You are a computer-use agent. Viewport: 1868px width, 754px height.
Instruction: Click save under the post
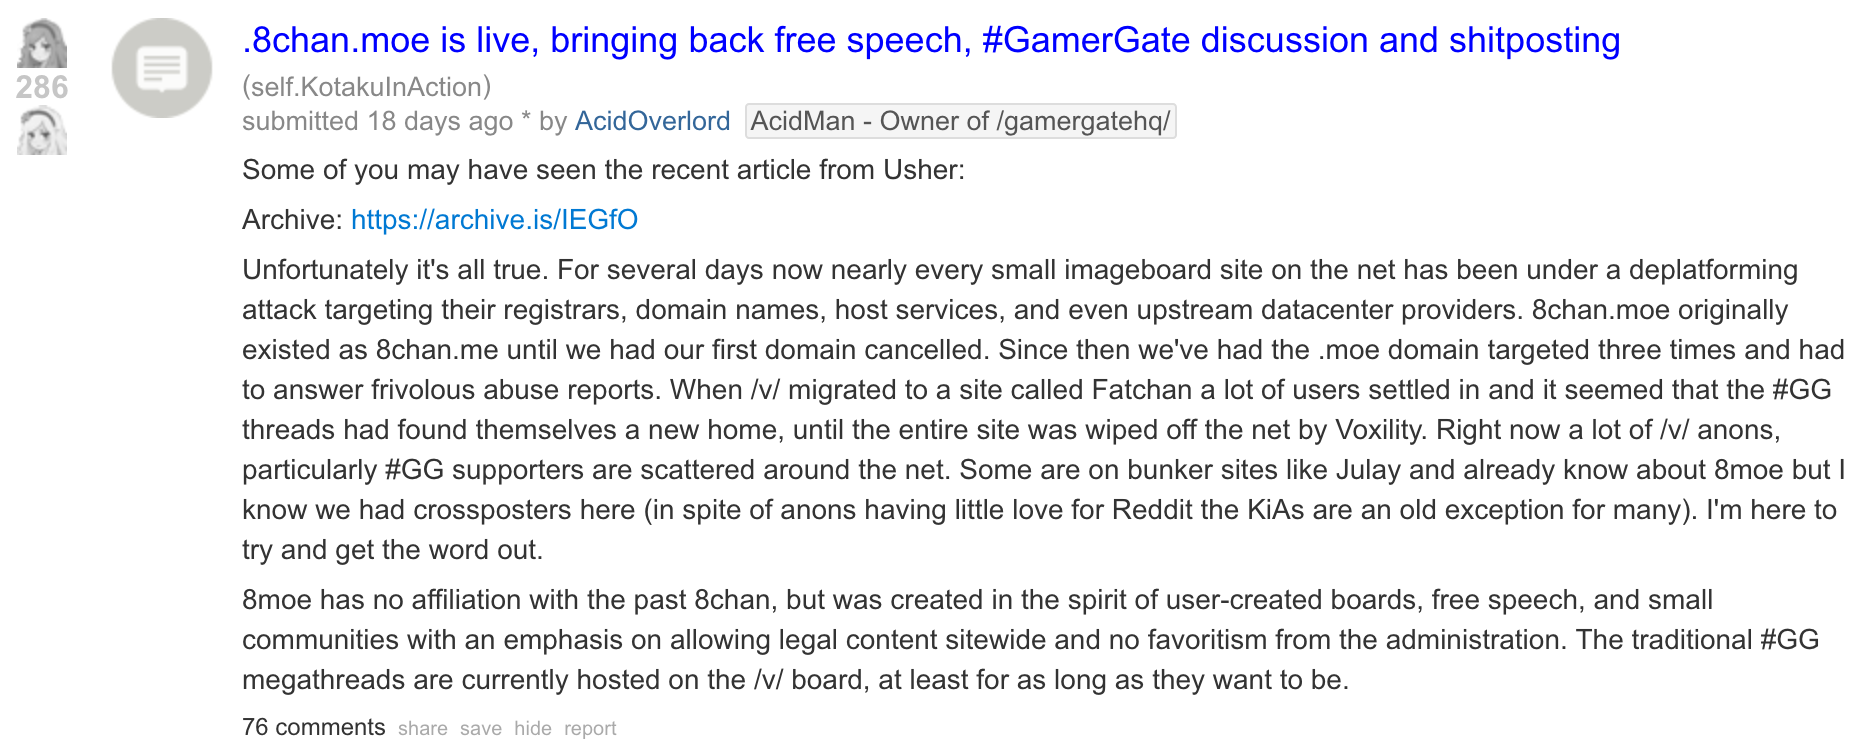(481, 729)
